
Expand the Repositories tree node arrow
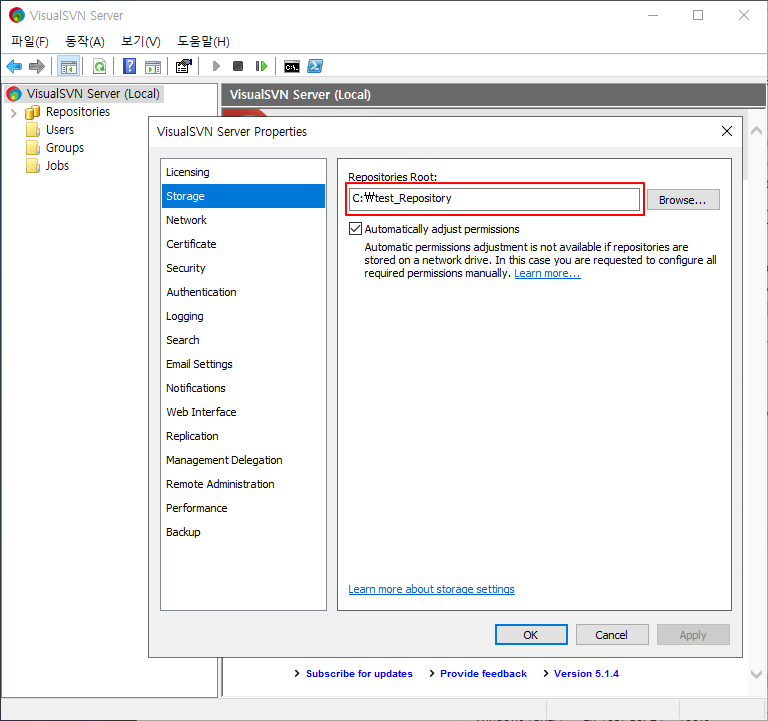pyautogui.click(x=14, y=113)
